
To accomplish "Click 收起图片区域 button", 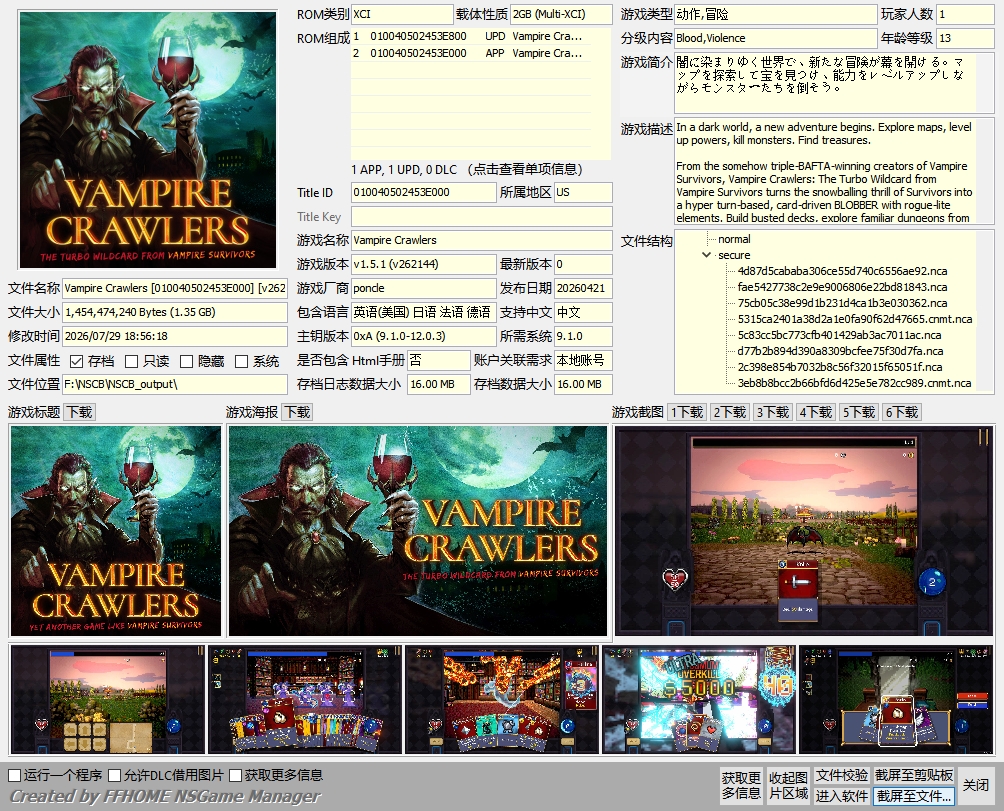I will click(x=788, y=785).
